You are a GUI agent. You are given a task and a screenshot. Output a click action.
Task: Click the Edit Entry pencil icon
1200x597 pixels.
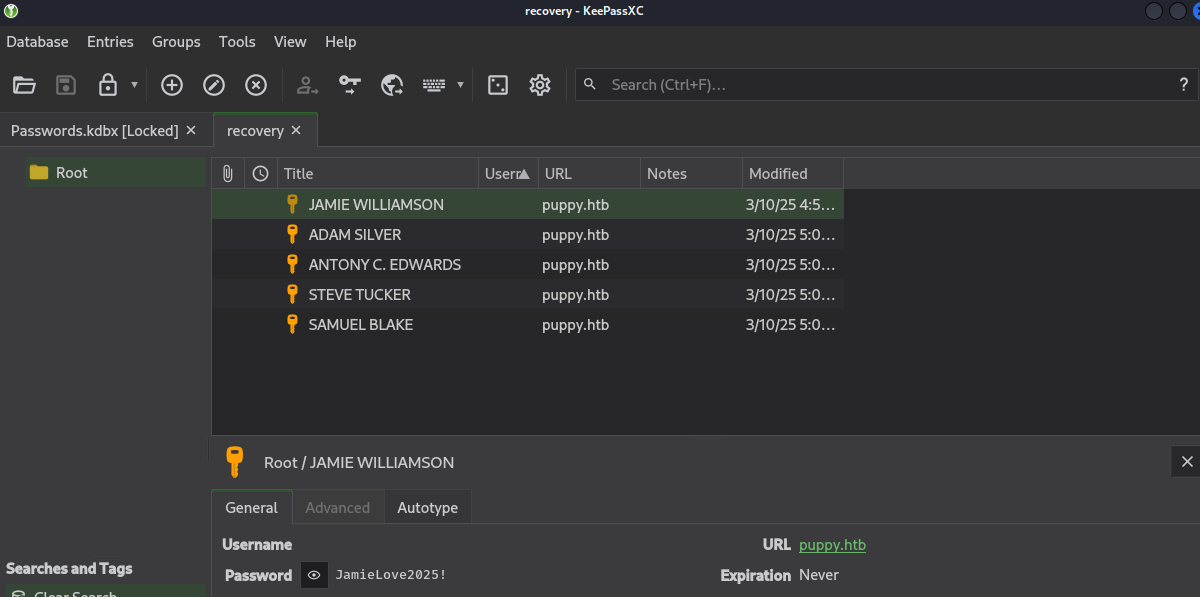coord(214,85)
